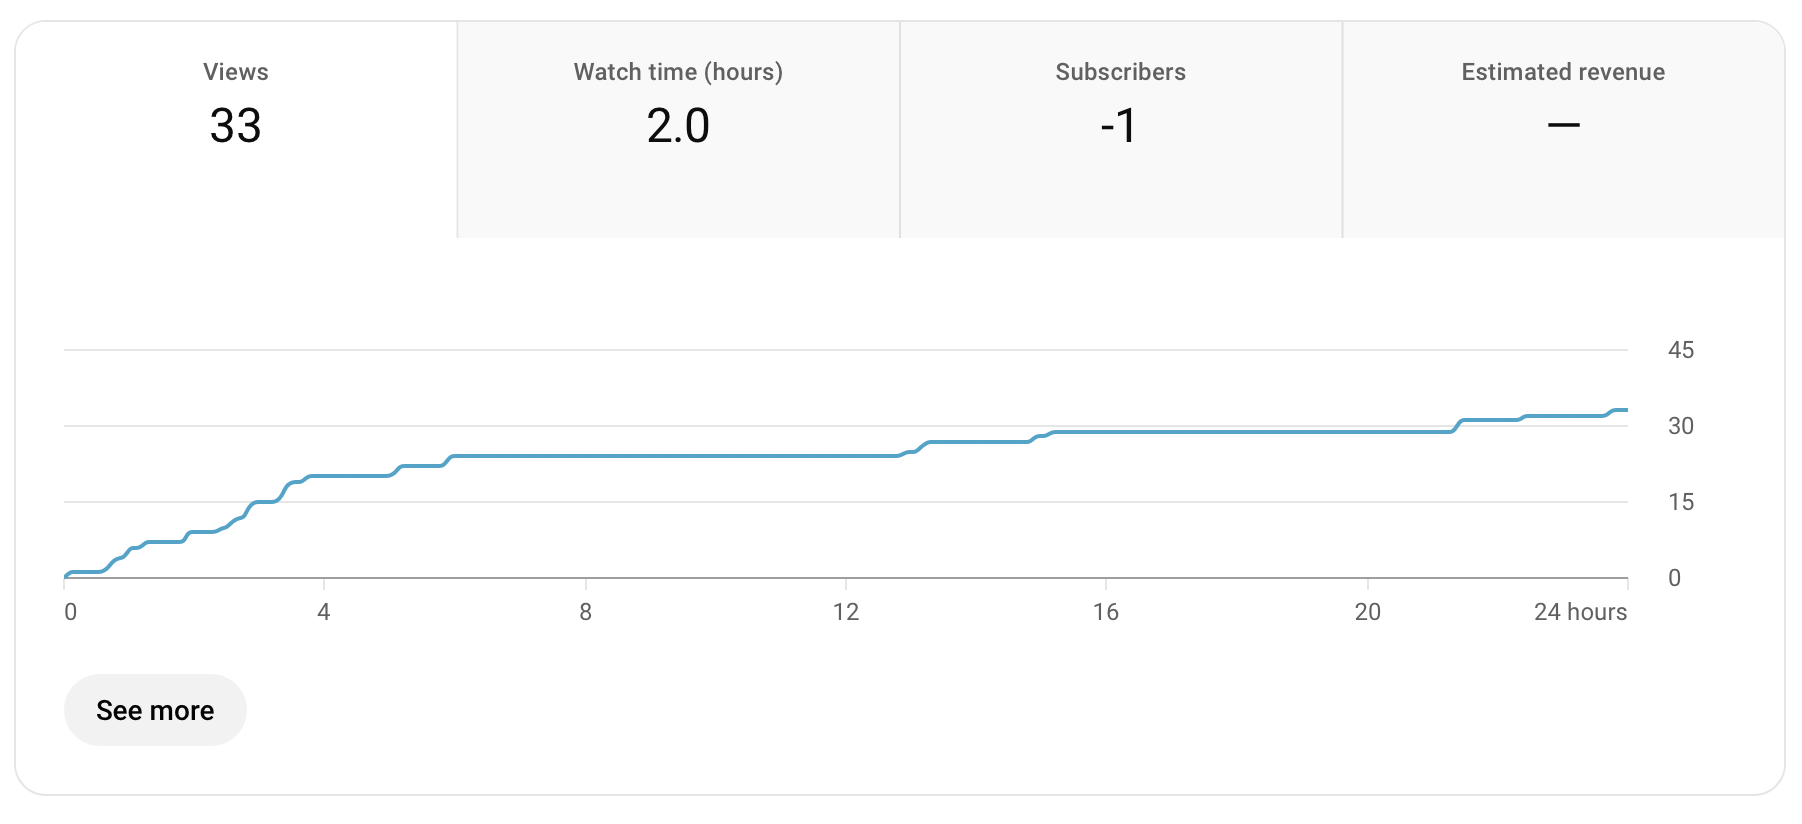Click the 24 hours x-axis label
1802x824 pixels.
[x=1580, y=612]
